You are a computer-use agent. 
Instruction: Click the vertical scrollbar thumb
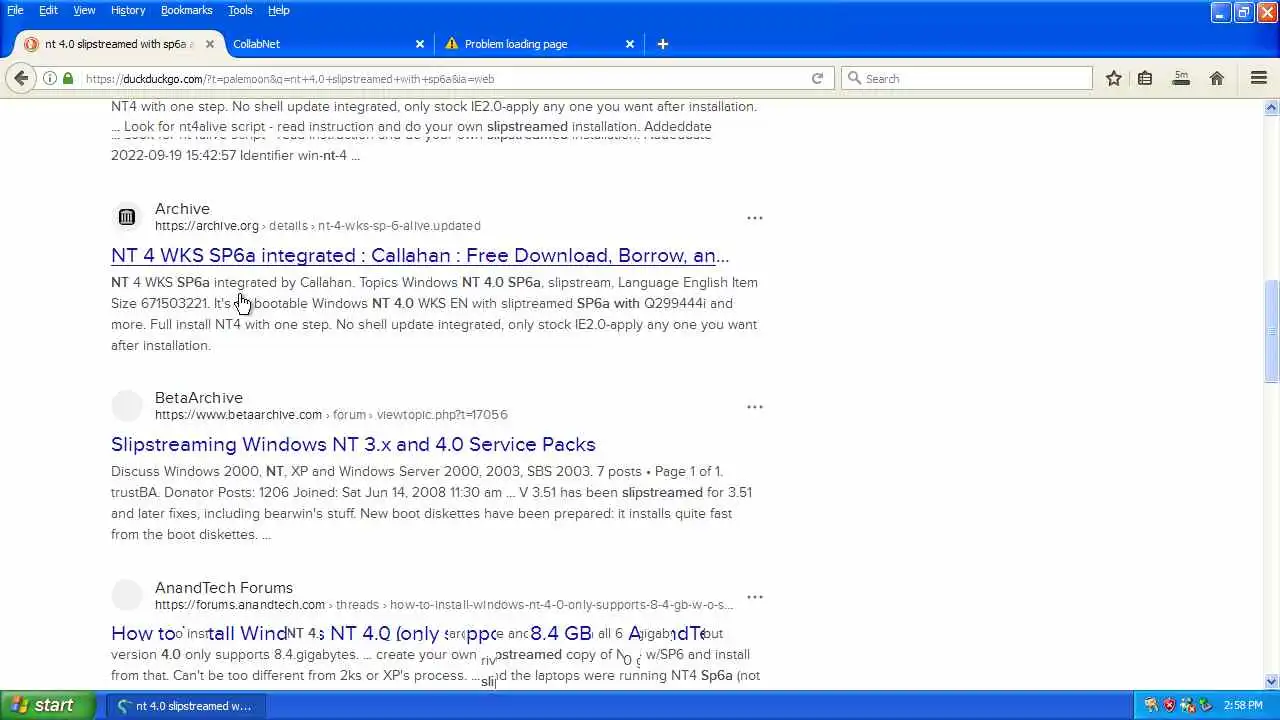click(x=1272, y=331)
